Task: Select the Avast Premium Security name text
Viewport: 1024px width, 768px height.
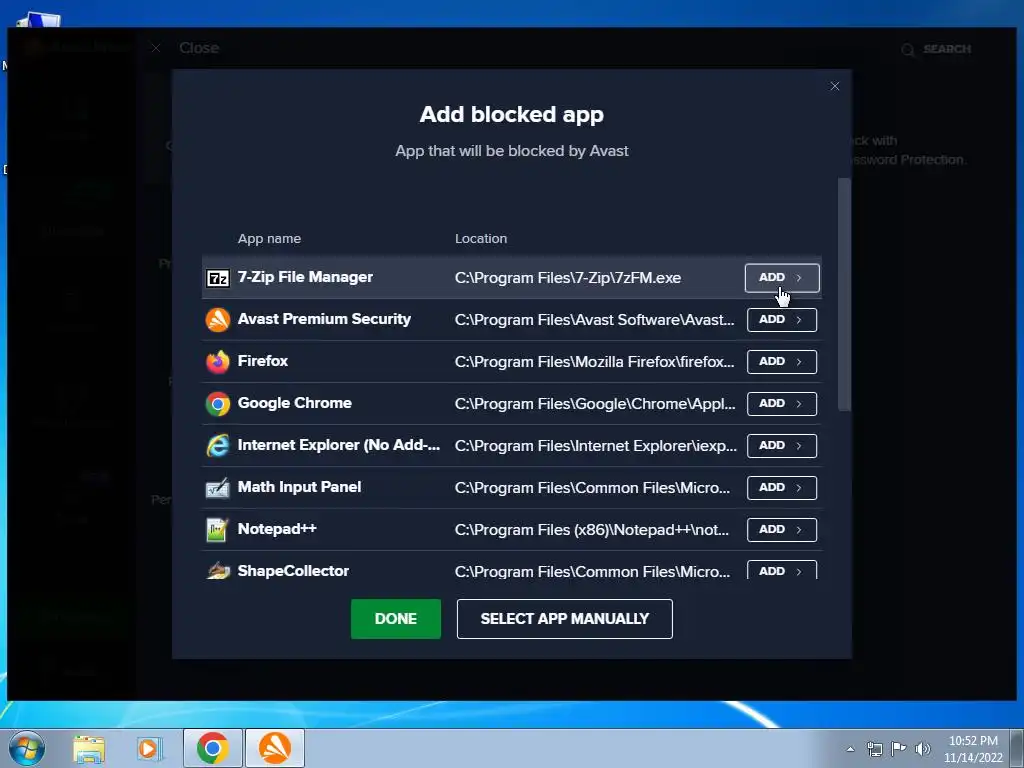Action: 324,319
